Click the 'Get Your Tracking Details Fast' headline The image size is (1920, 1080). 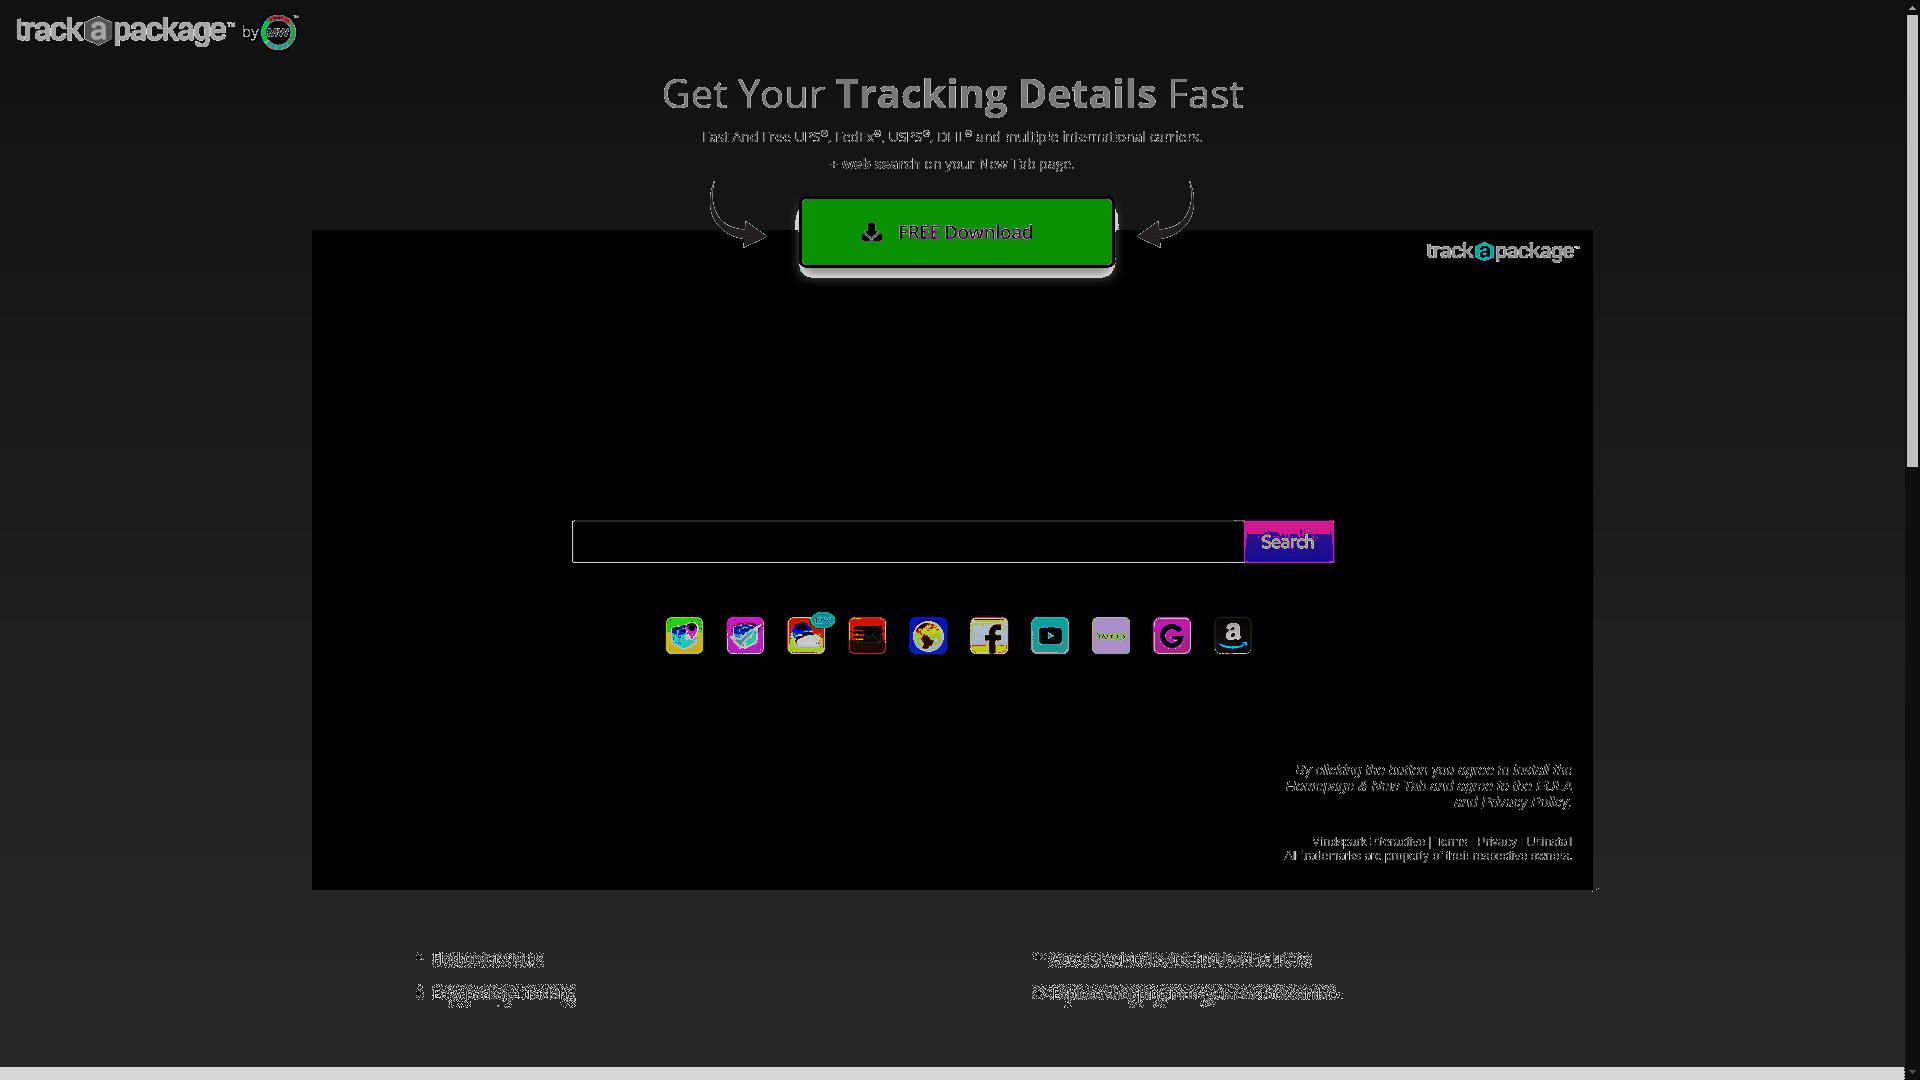point(952,94)
